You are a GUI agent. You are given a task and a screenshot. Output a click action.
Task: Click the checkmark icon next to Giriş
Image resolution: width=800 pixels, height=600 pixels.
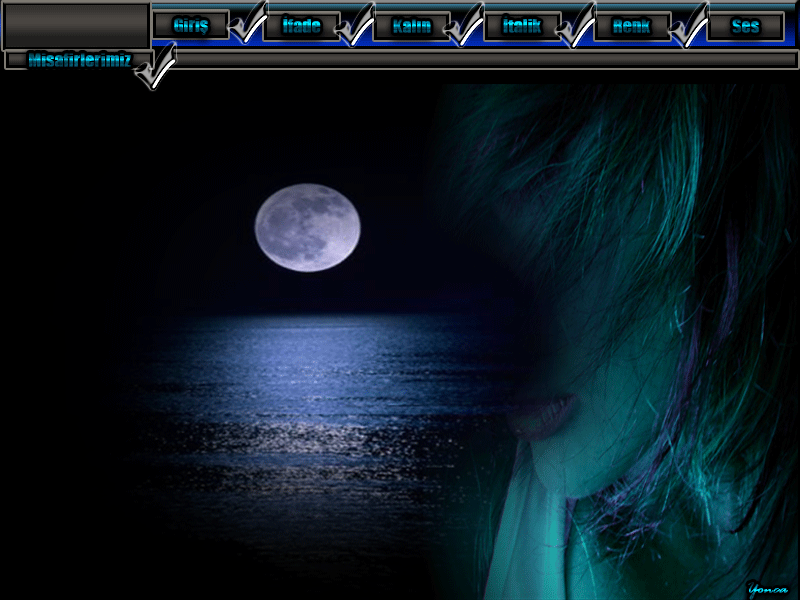[x=247, y=24]
